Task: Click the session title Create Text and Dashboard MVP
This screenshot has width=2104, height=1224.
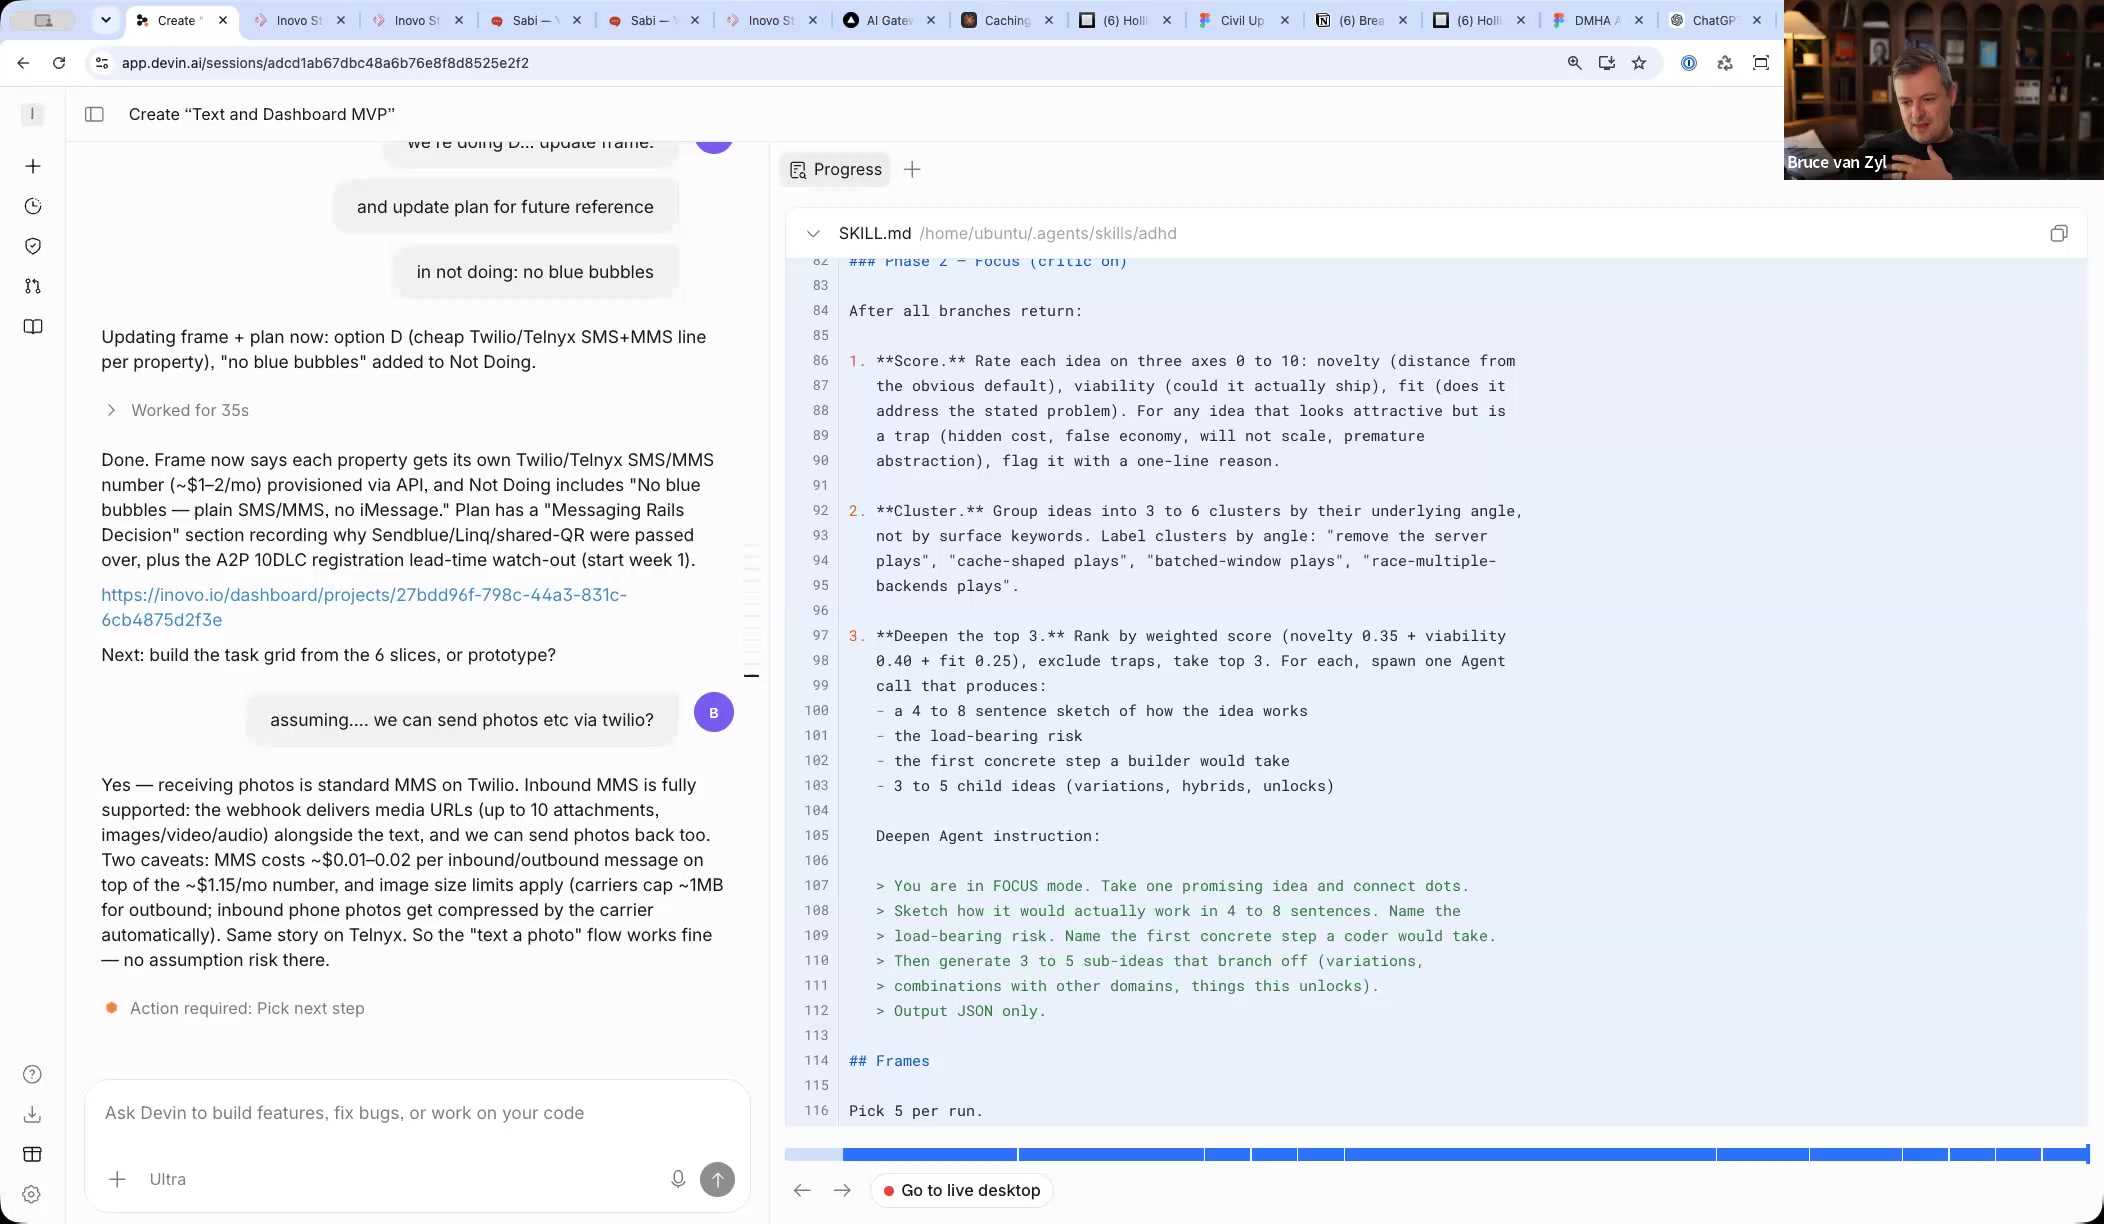Action: (x=262, y=114)
